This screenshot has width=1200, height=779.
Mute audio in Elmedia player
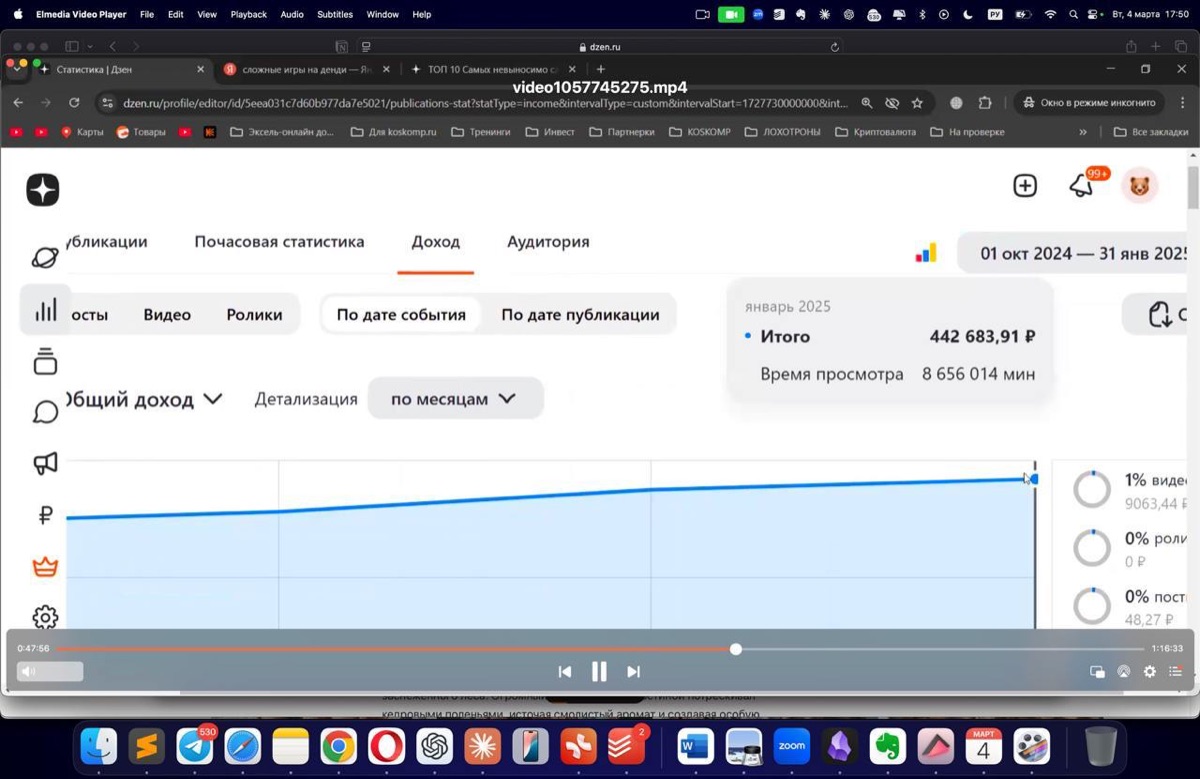(x=28, y=672)
